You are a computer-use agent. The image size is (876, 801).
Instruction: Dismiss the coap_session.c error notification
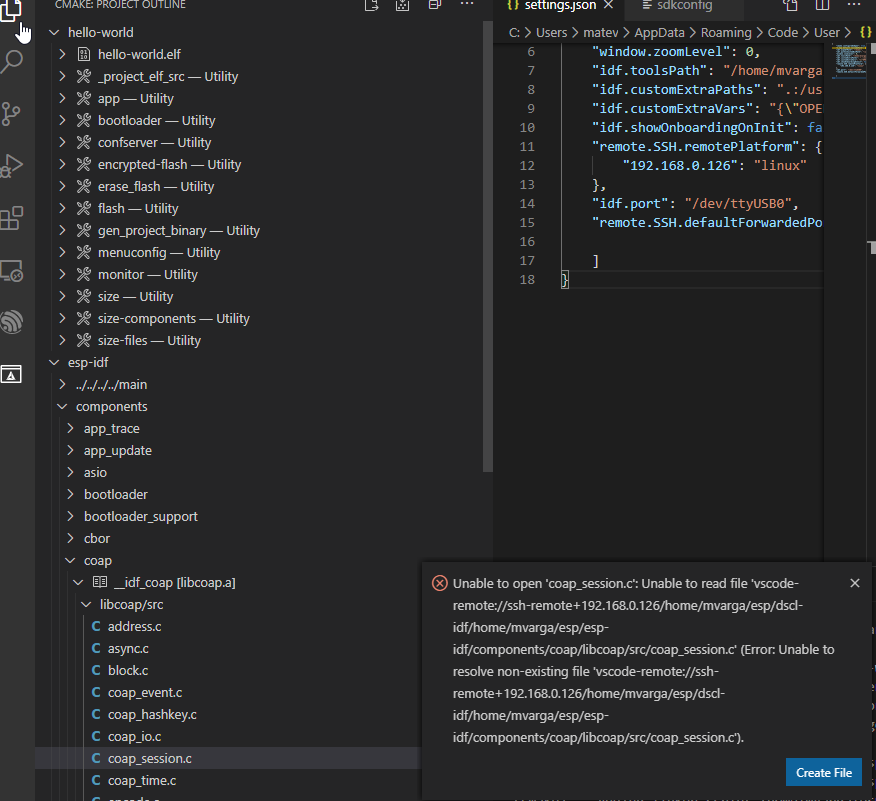tap(855, 582)
